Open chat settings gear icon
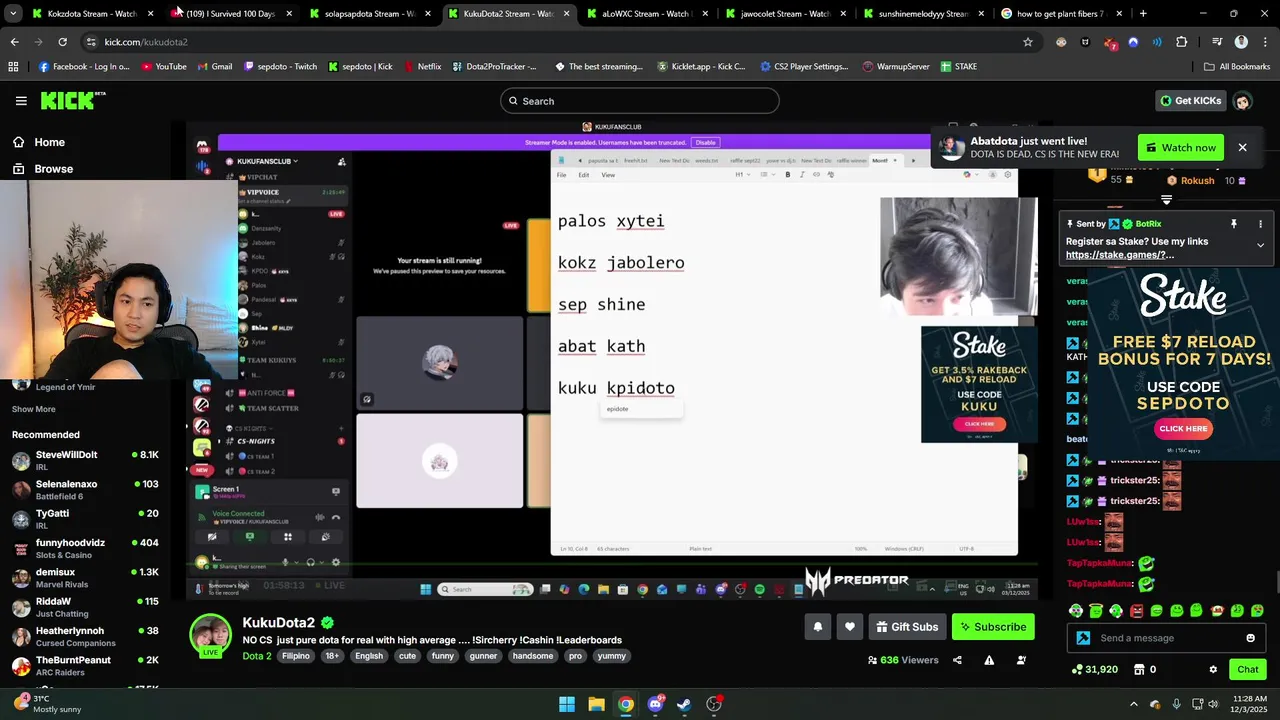The width and height of the screenshot is (1280, 720). [1213, 670]
